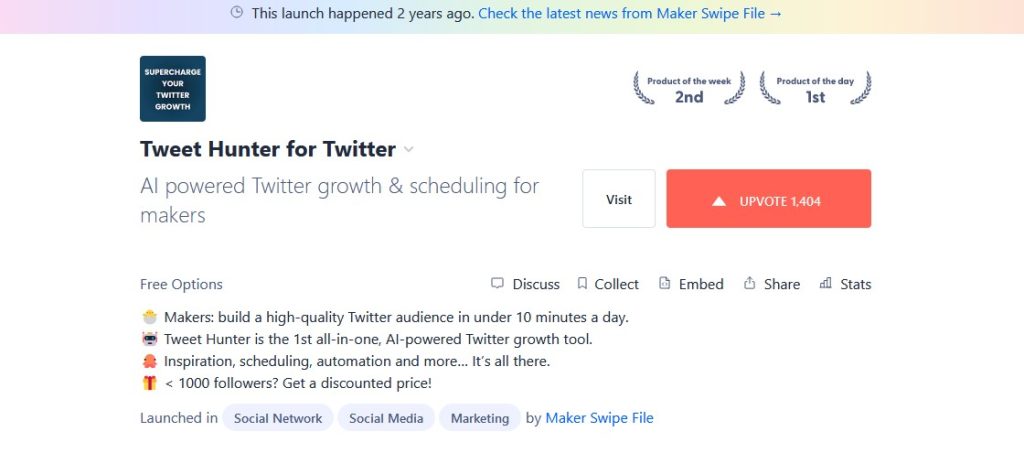Select the Marketing topic tag
The image size is (1024, 453).
coord(480,418)
